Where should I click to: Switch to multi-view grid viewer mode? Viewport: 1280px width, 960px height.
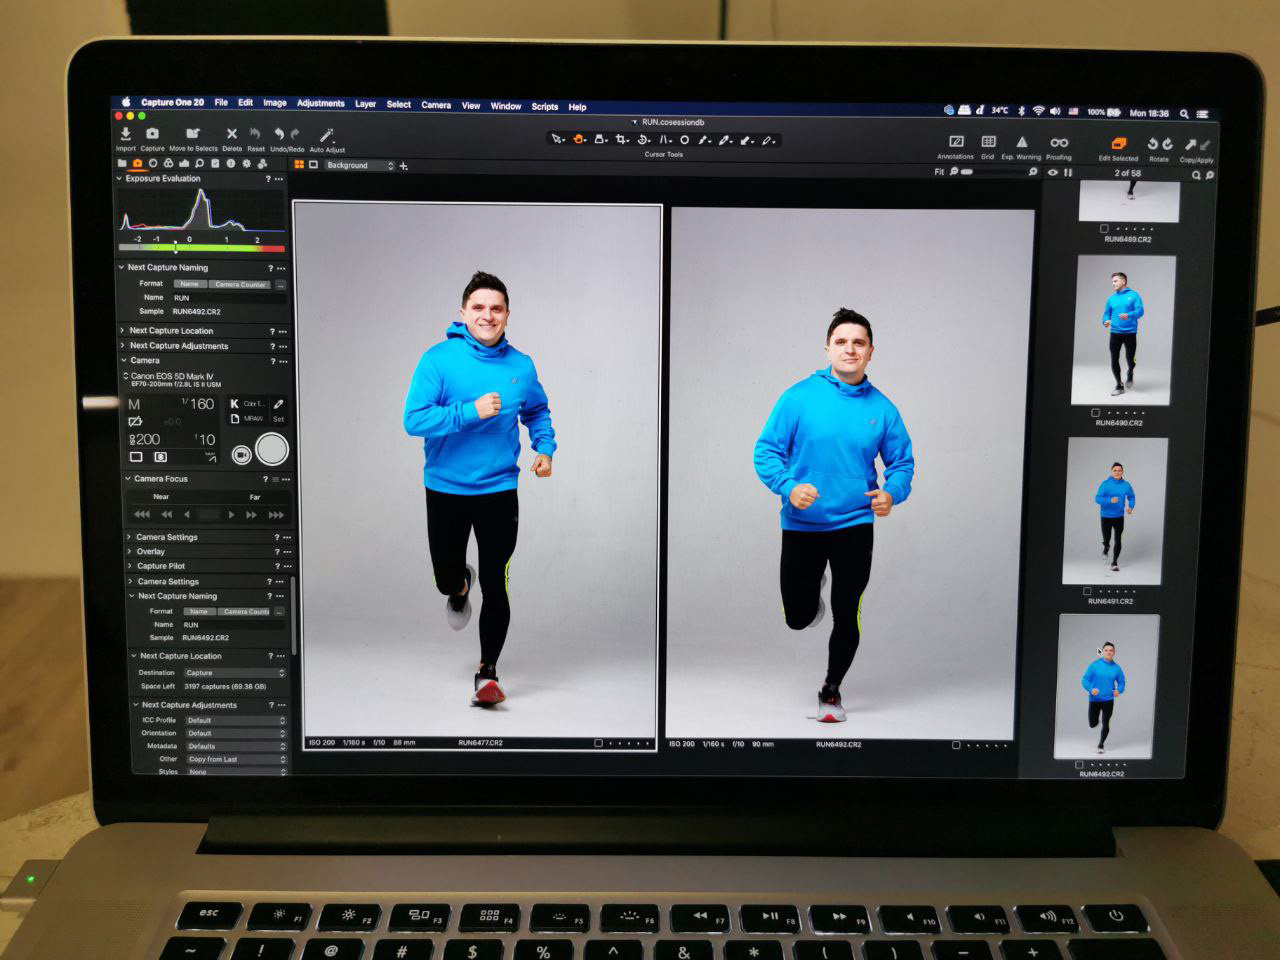click(298, 164)
